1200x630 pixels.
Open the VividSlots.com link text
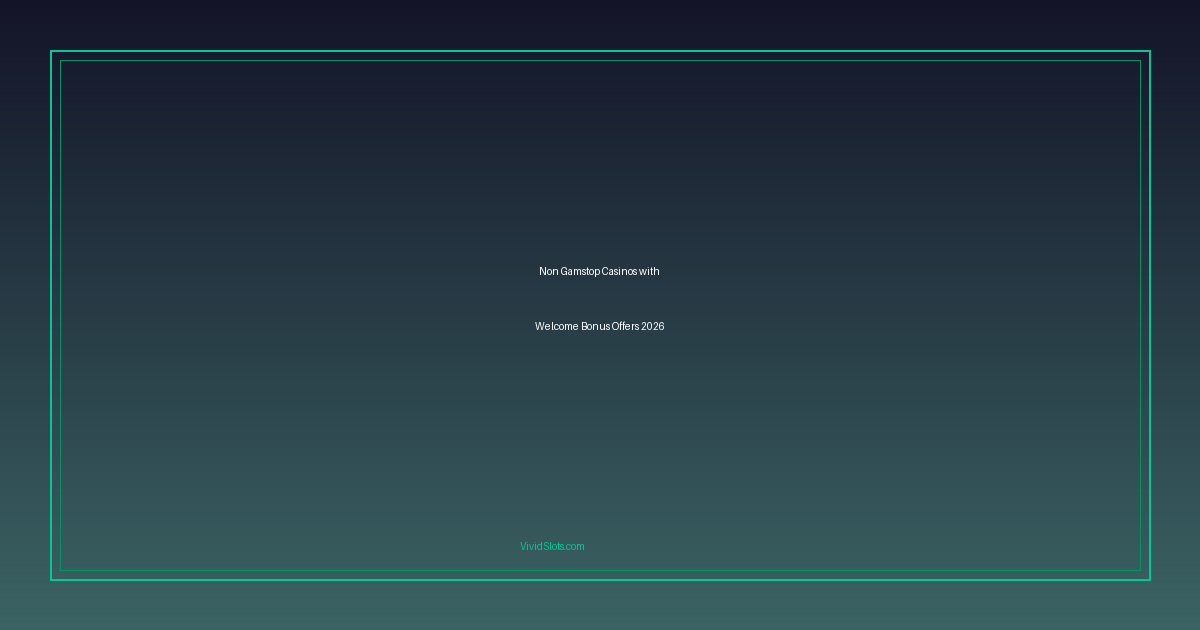coord(552,546)
